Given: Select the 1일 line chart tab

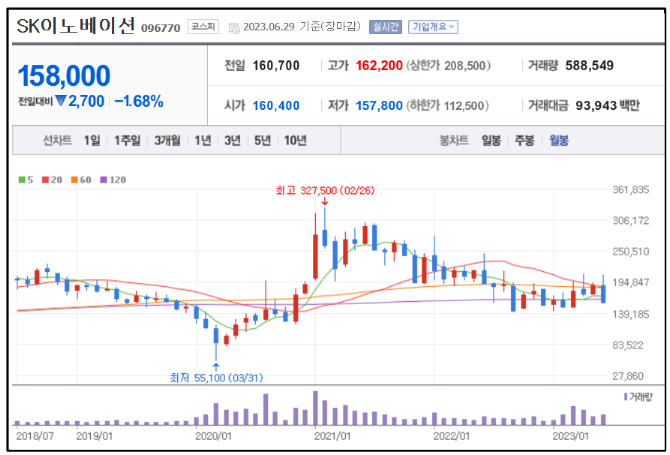Looking at the screenshot, I should coord(92,140).
